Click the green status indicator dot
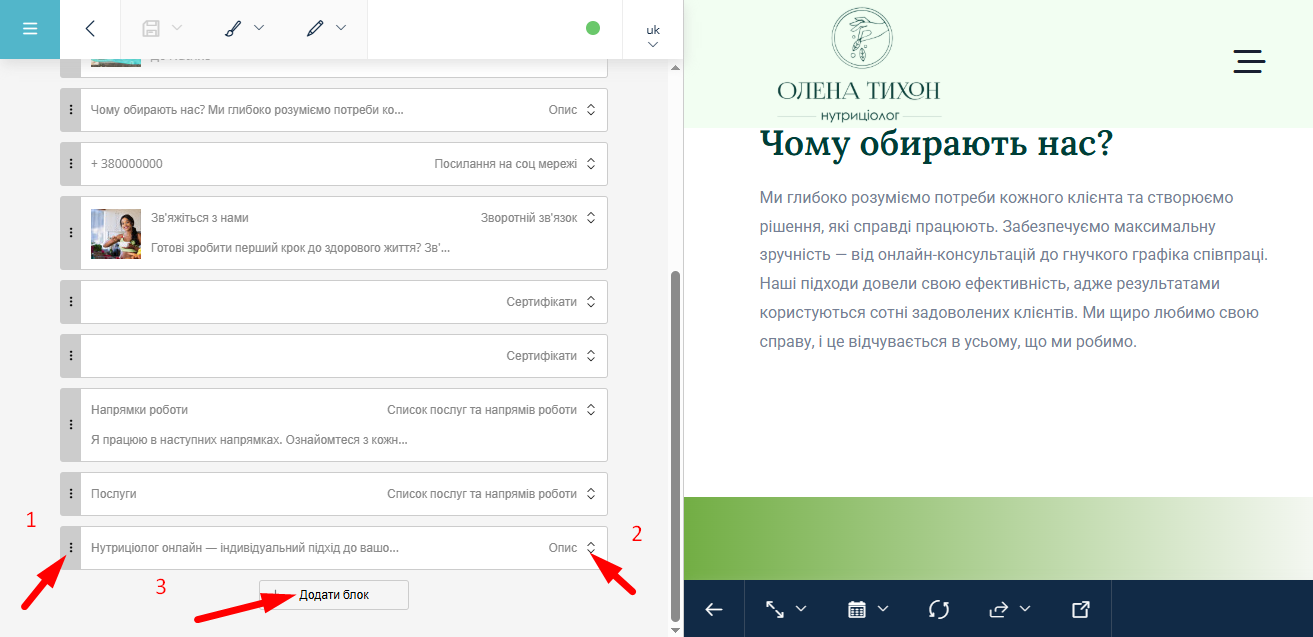 [593, 28]
